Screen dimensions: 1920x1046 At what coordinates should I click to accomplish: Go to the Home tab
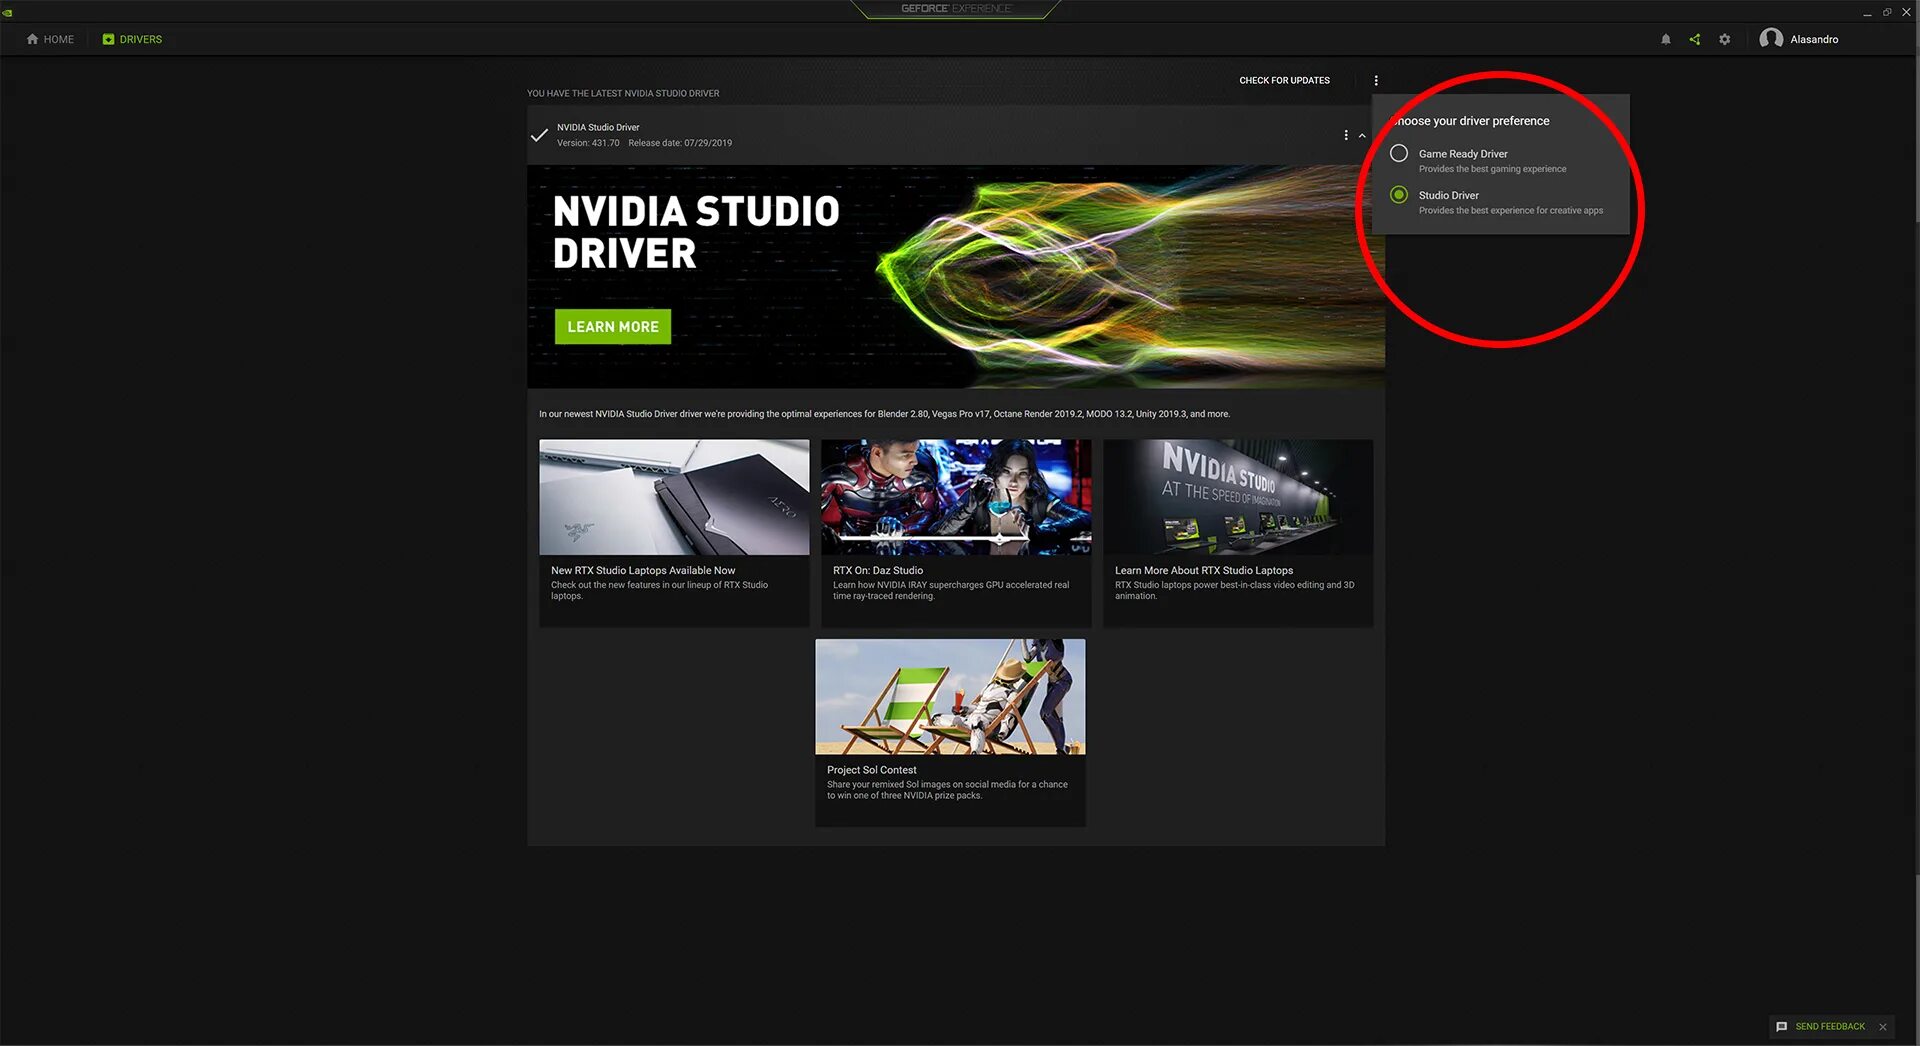pyautogui.click(x=50, y=39)
